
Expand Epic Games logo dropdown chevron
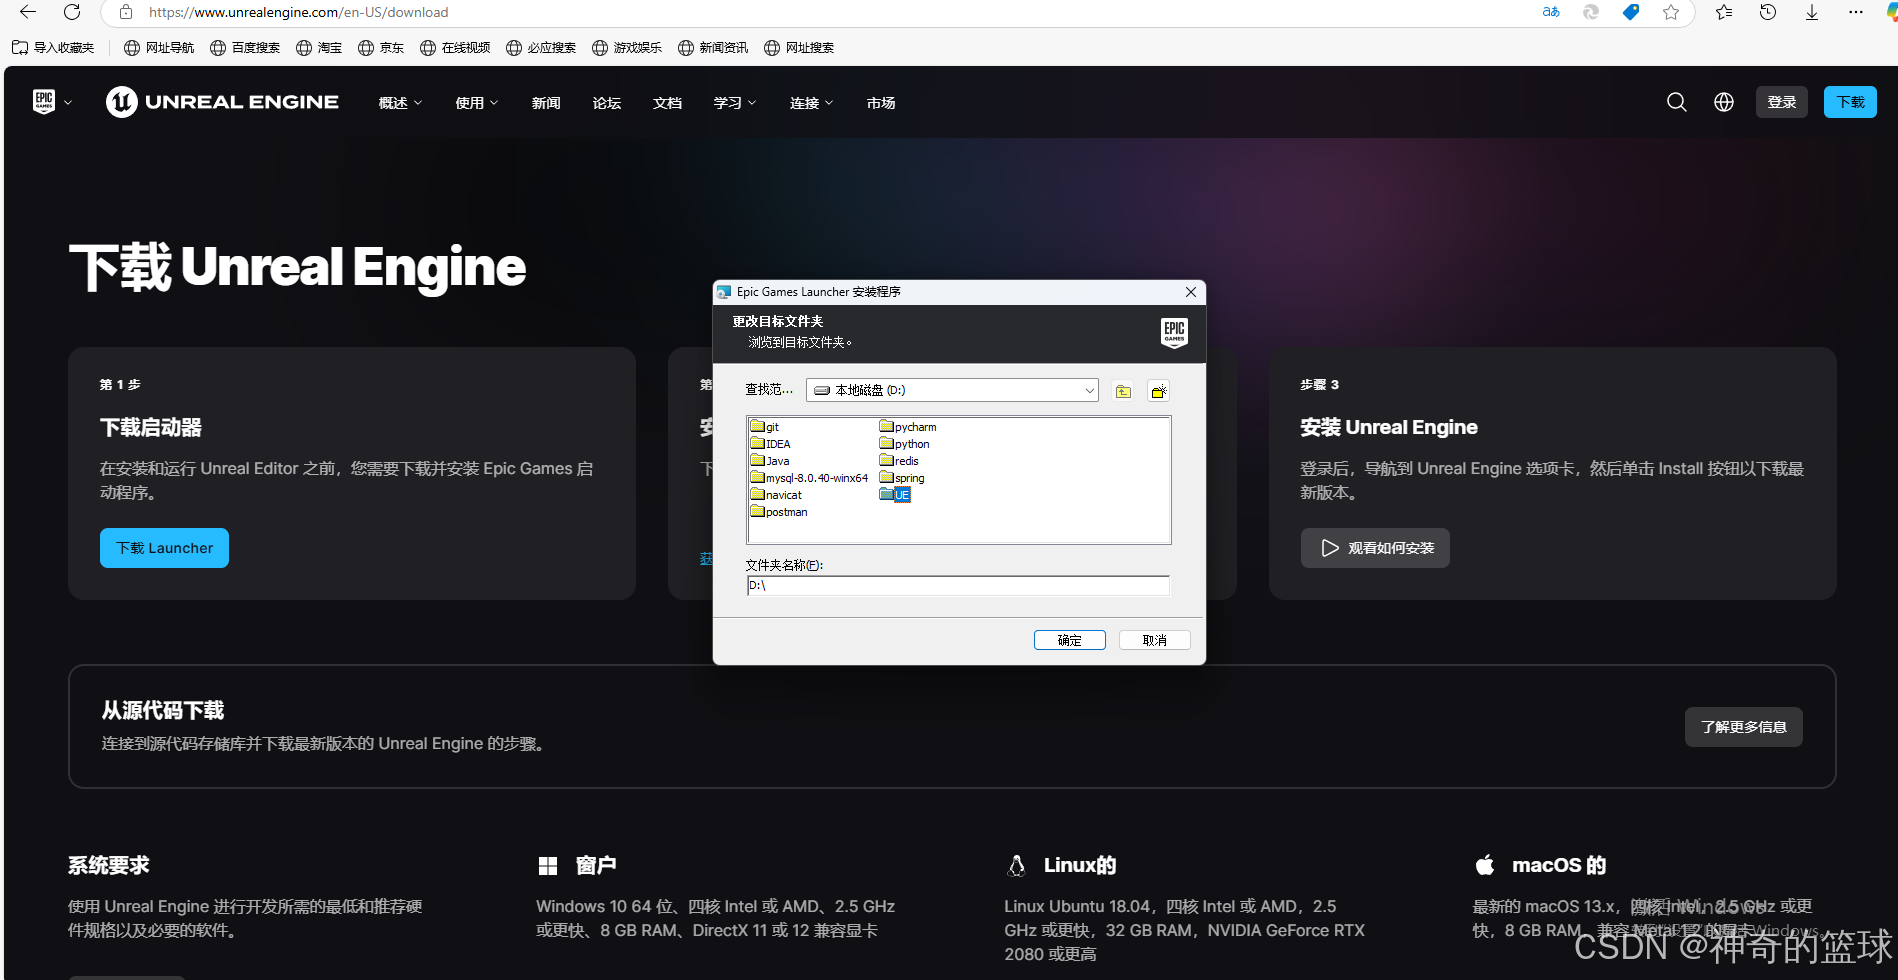coord(68,103)
